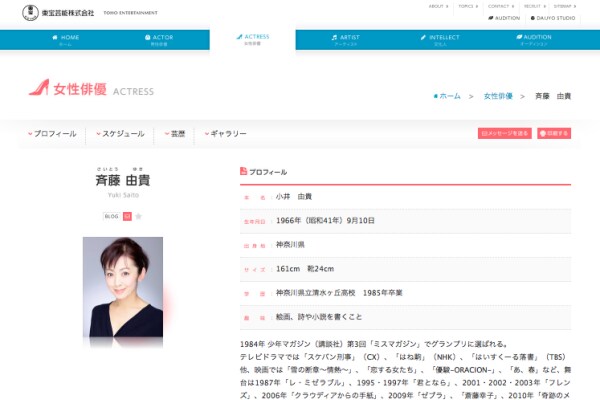Click the 女性俳優 breadcrumb link
The height and width of the screenshot is (400, 600).
point(498,96)
